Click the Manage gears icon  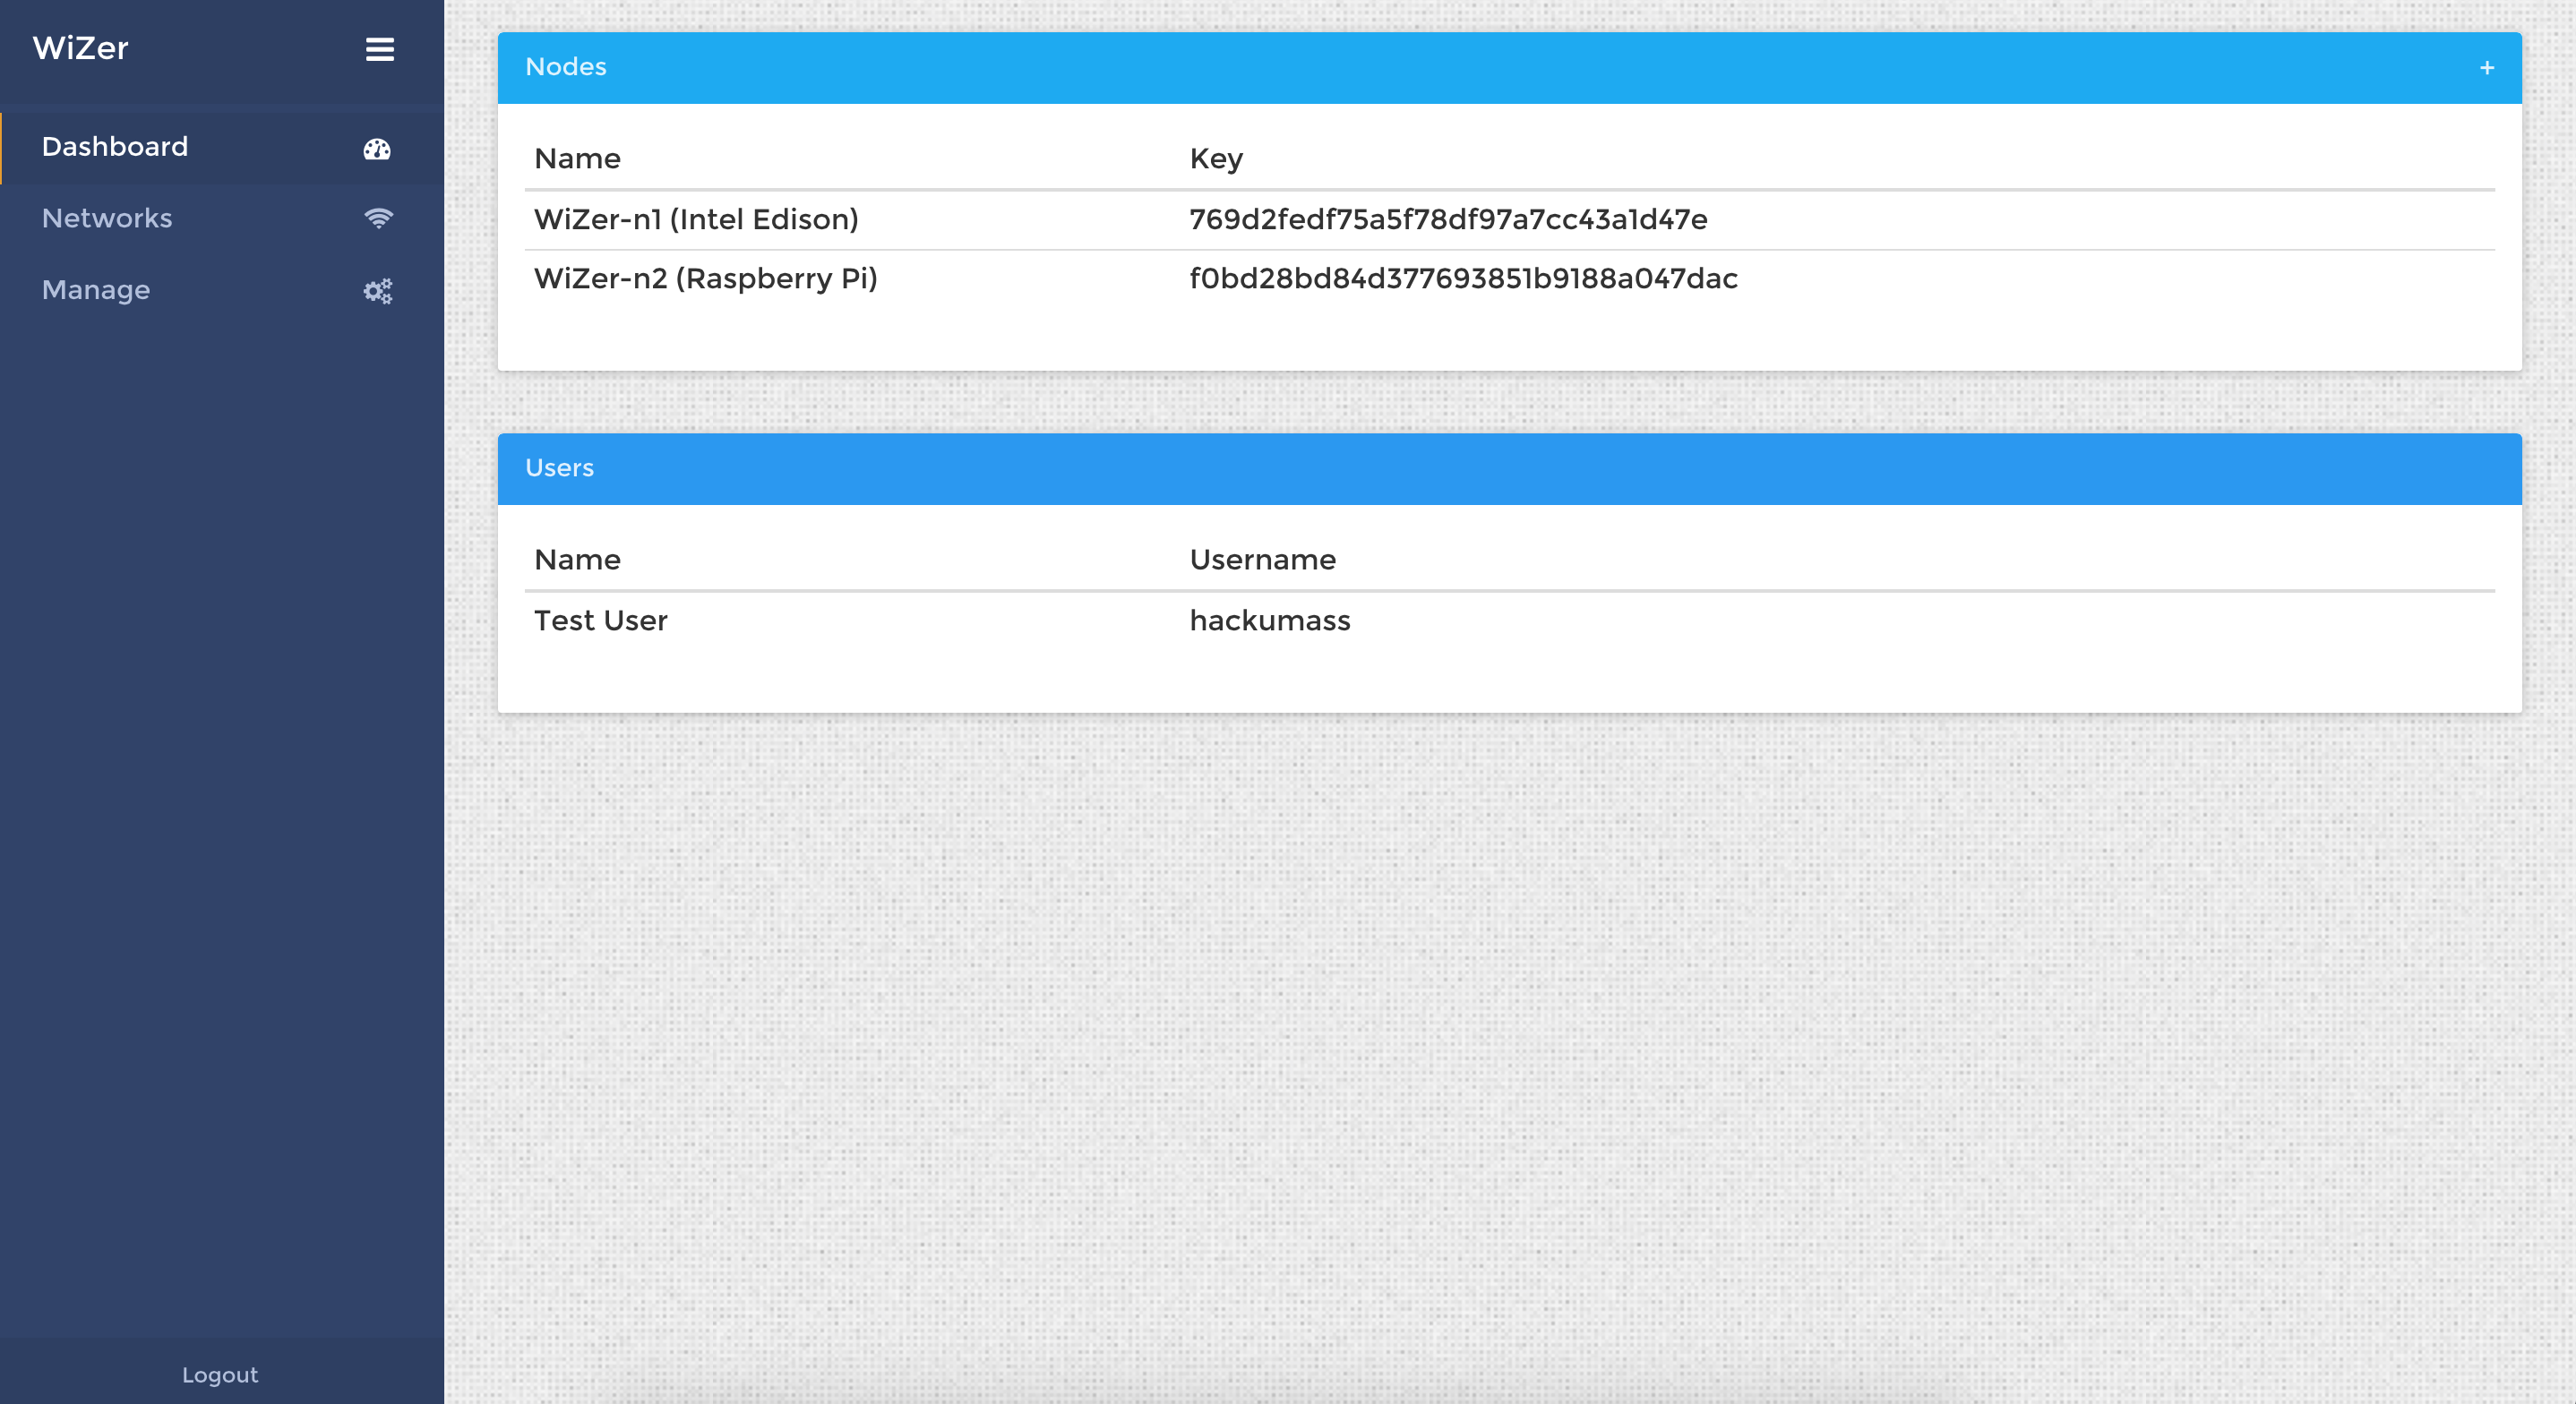(377, 291)
